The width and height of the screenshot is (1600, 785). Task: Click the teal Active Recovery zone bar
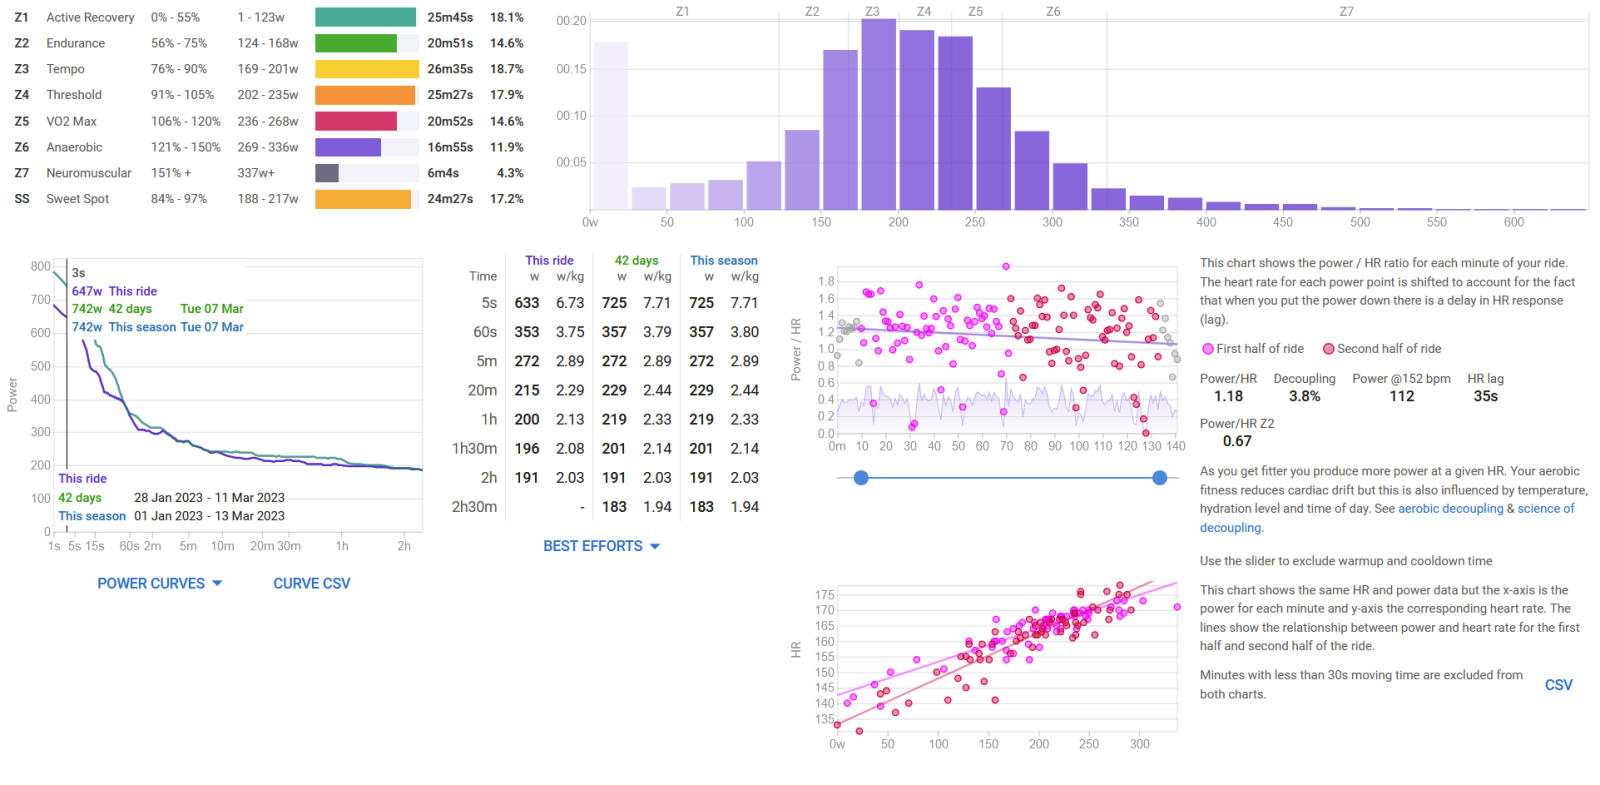coord(365,18)
